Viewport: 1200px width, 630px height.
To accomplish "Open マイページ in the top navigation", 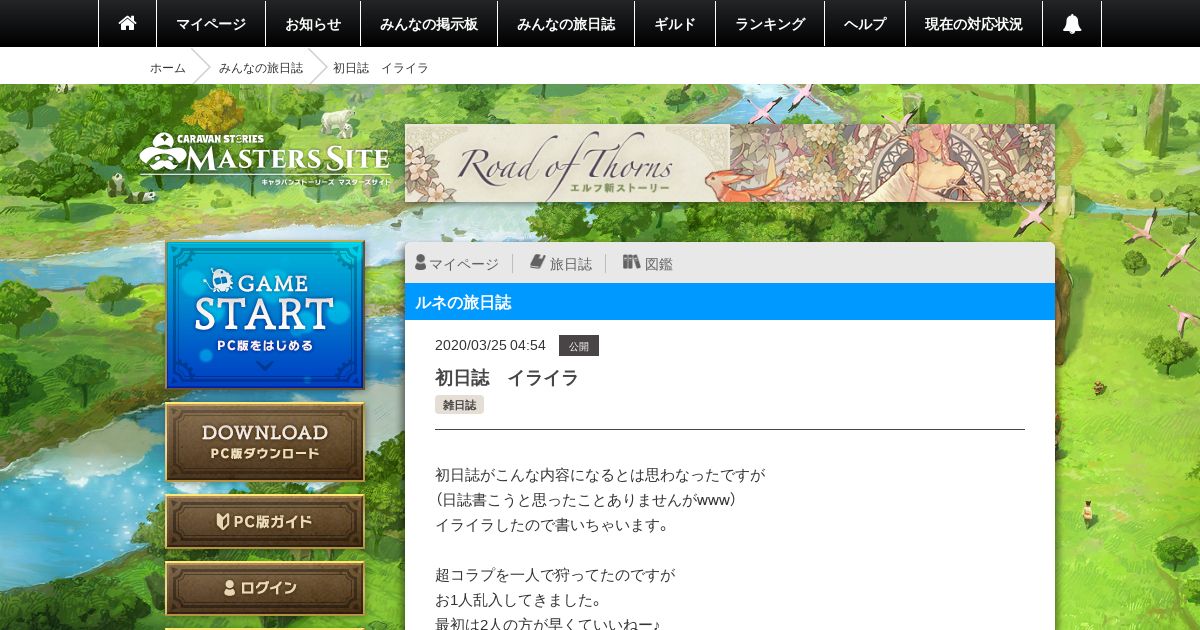I will pyautogui.click(x=211, y=23).
